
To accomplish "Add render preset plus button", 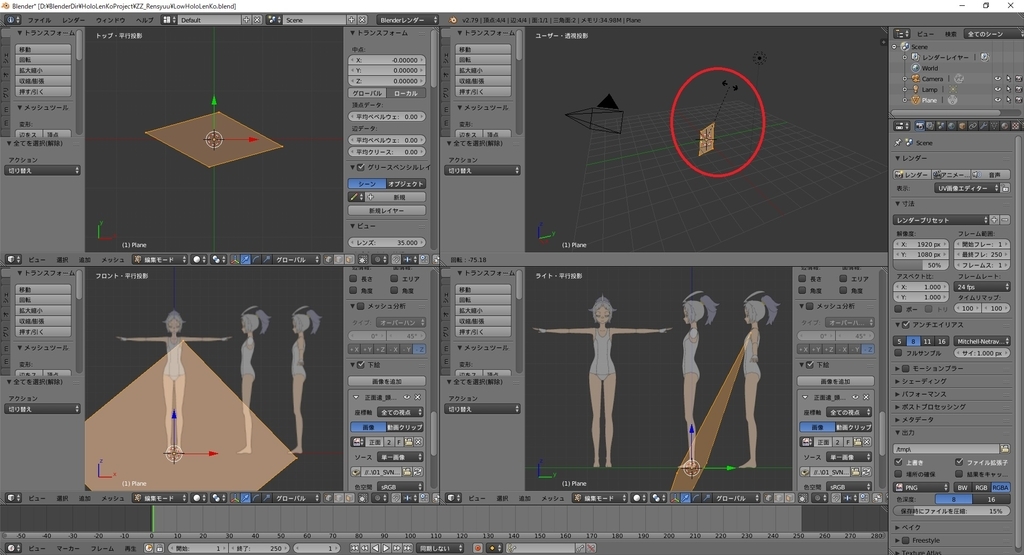I will click(994, 220).
